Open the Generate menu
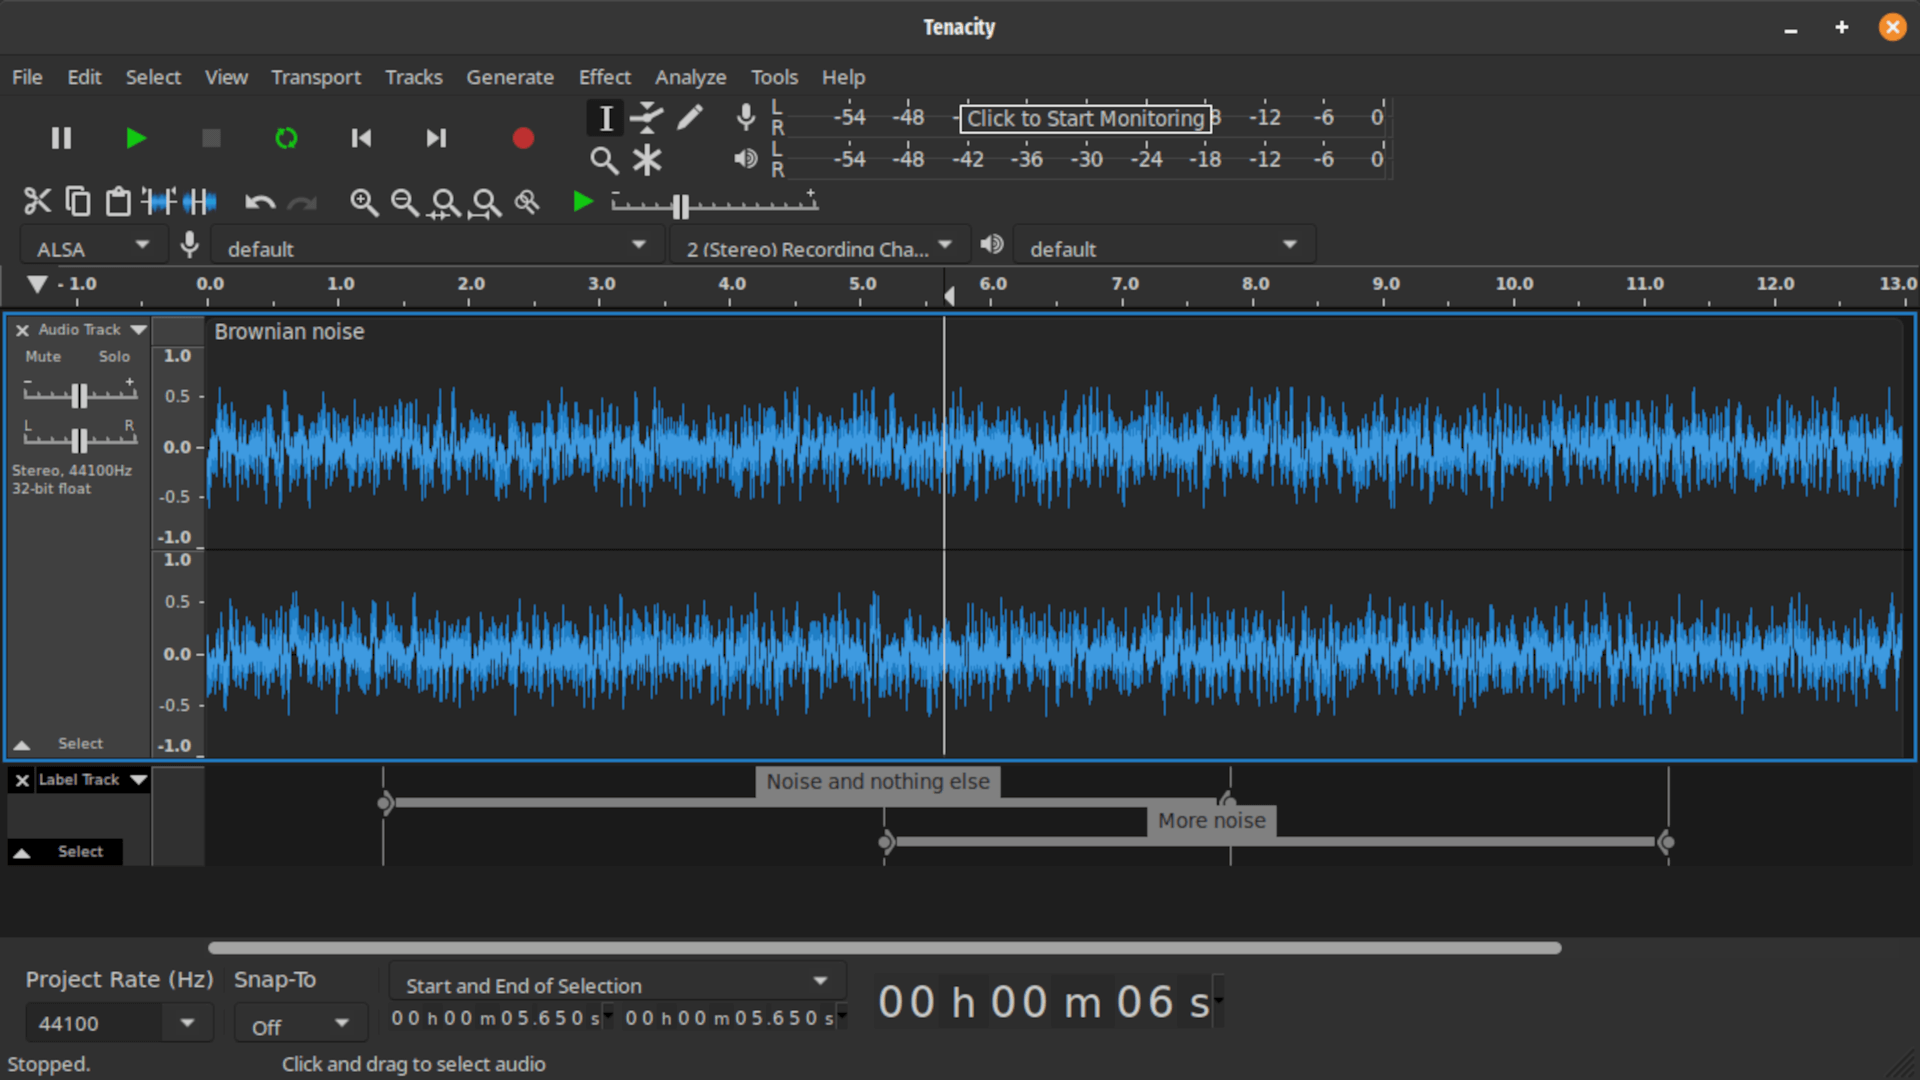The height and width of the screenshot is (1080, 1920). 510,77
